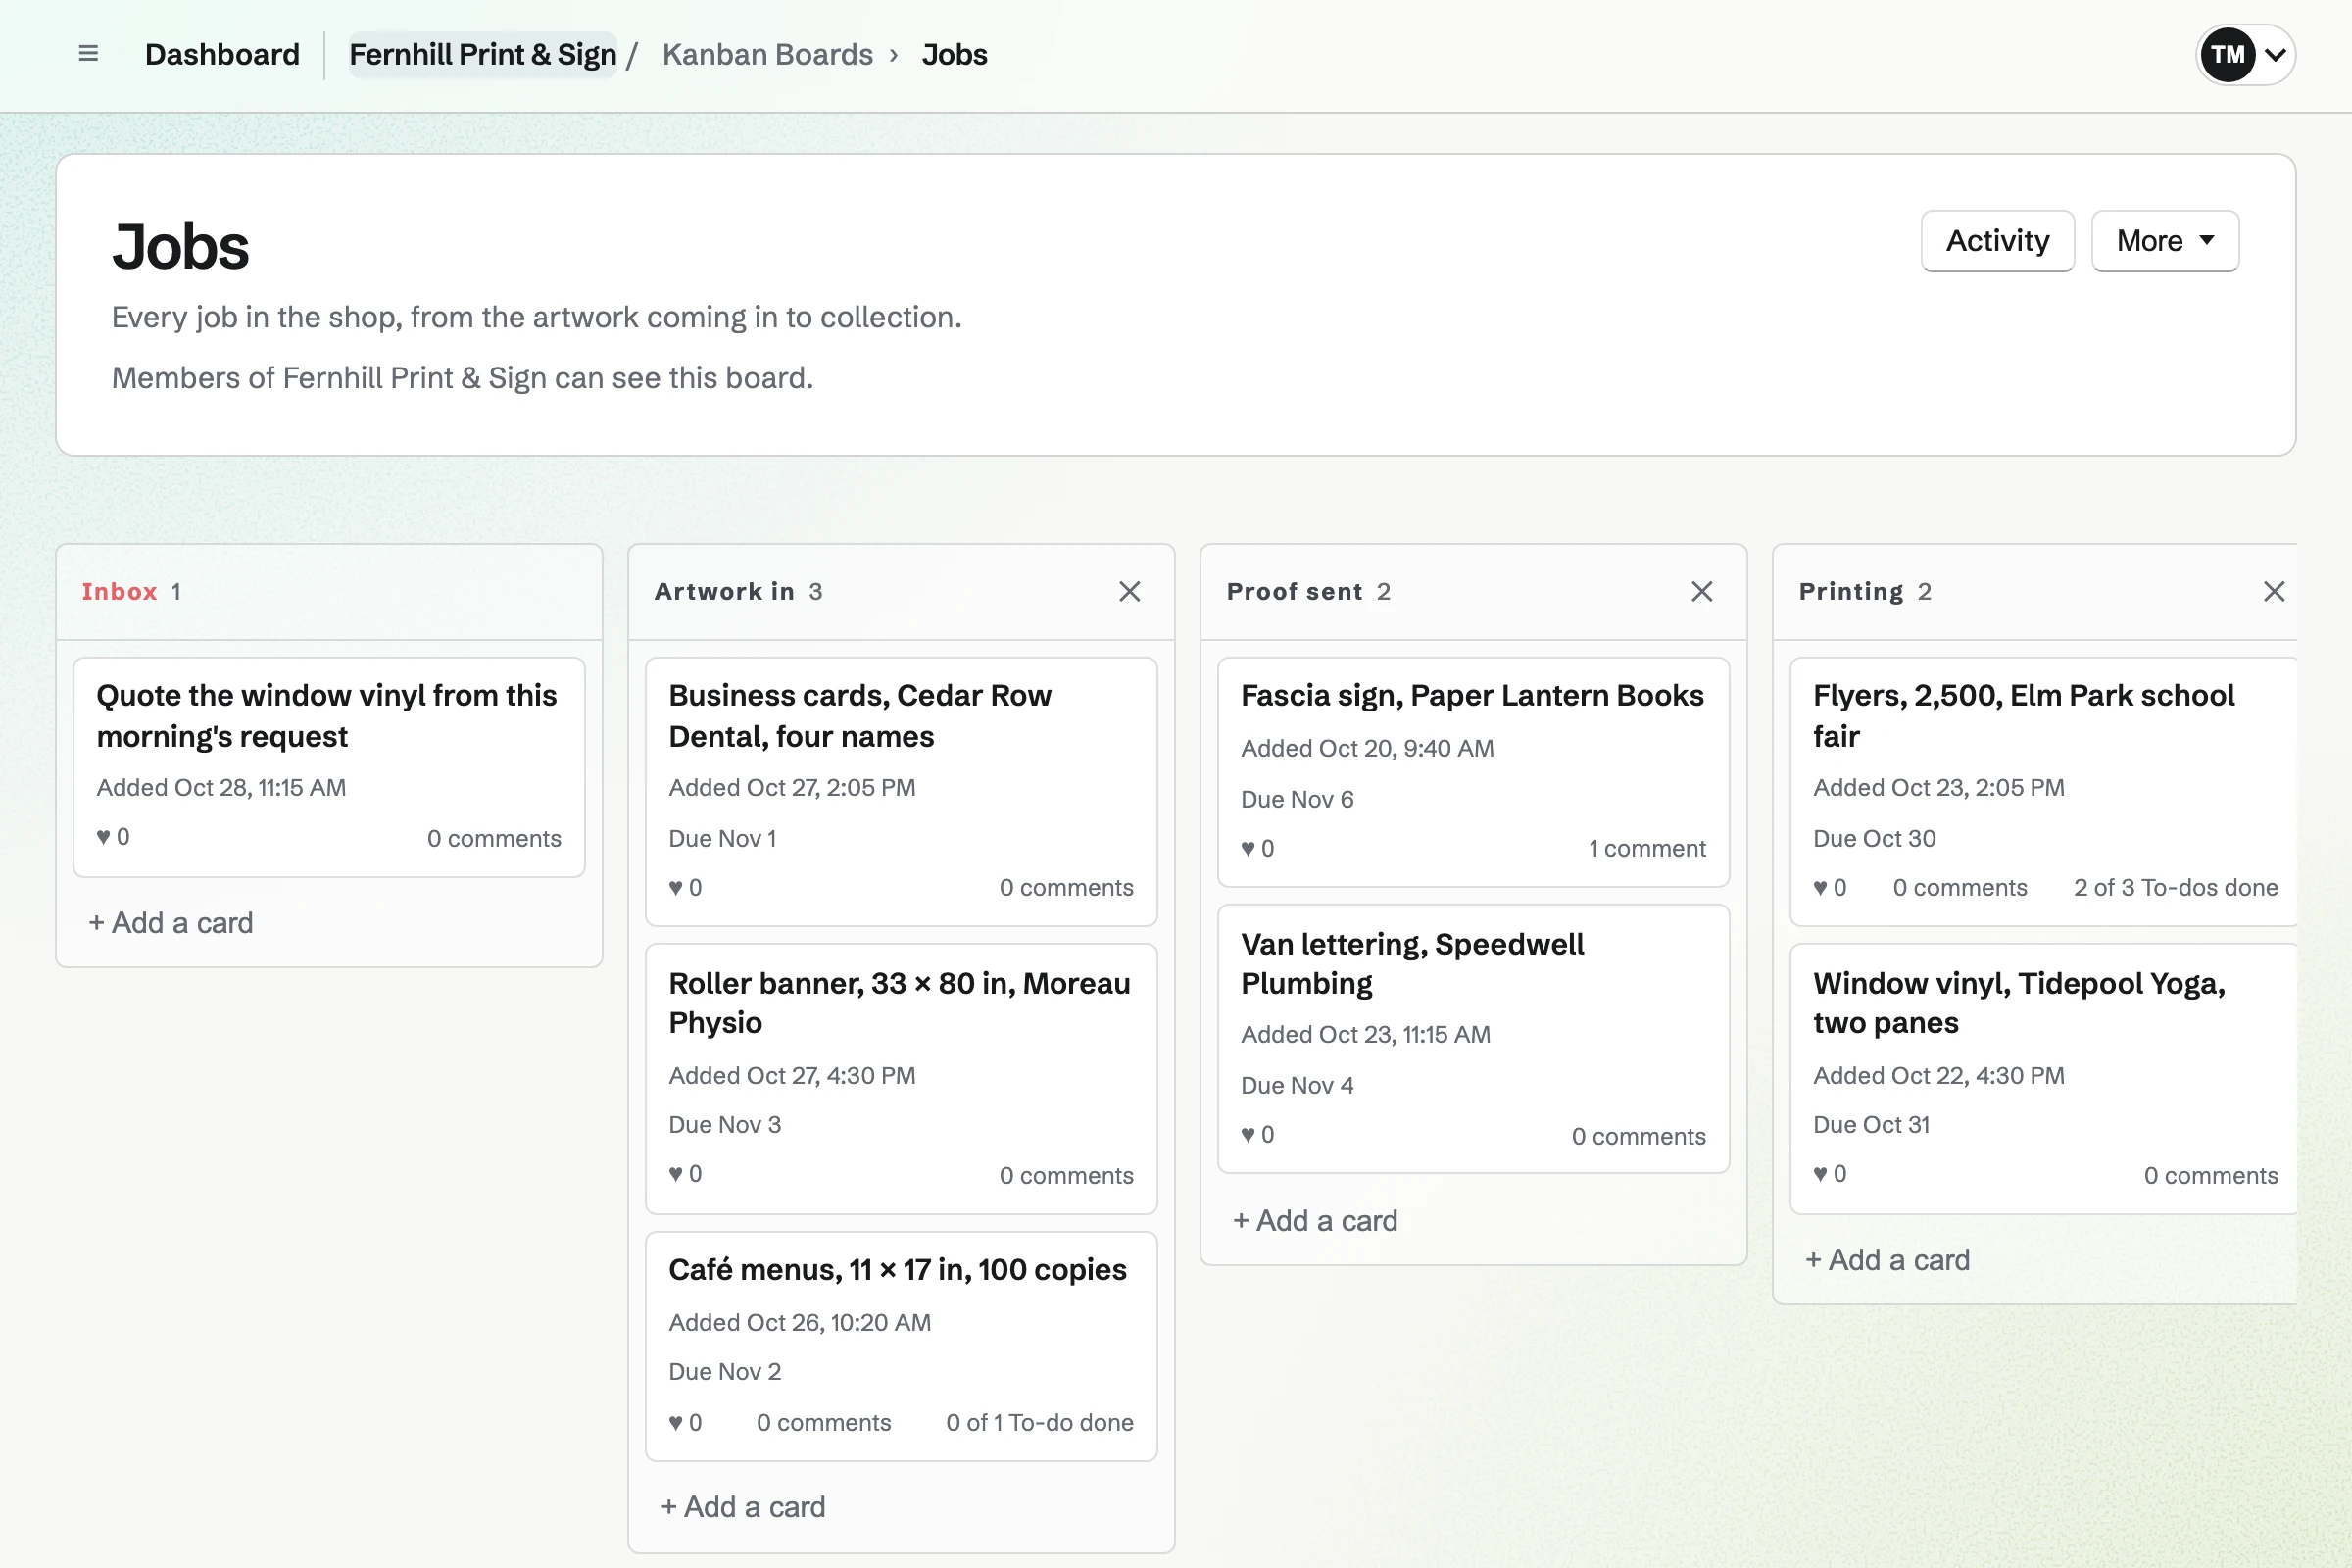Select the Artwork in column title
Image resolution: width=2352 pixels, height=1568 pixels.
[x=724, y=591]
